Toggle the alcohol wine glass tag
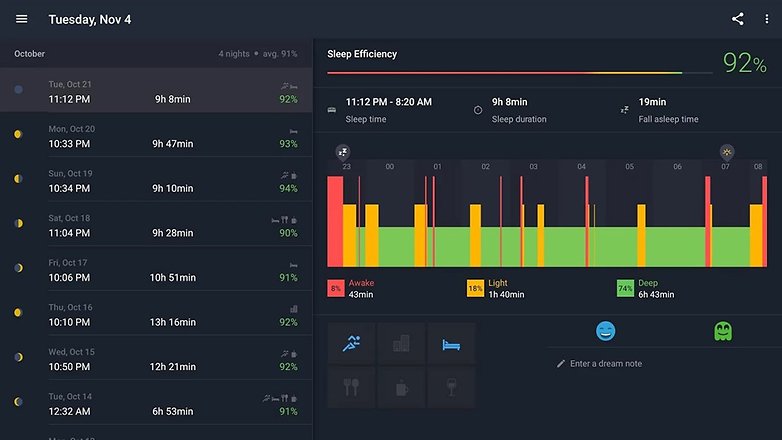This screenshot has width=782, height=440. [x=451, y=387]
